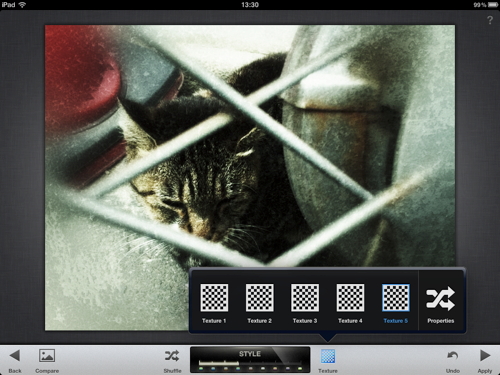
Task: Tap the Apply arrow icon
Action: 485,356
